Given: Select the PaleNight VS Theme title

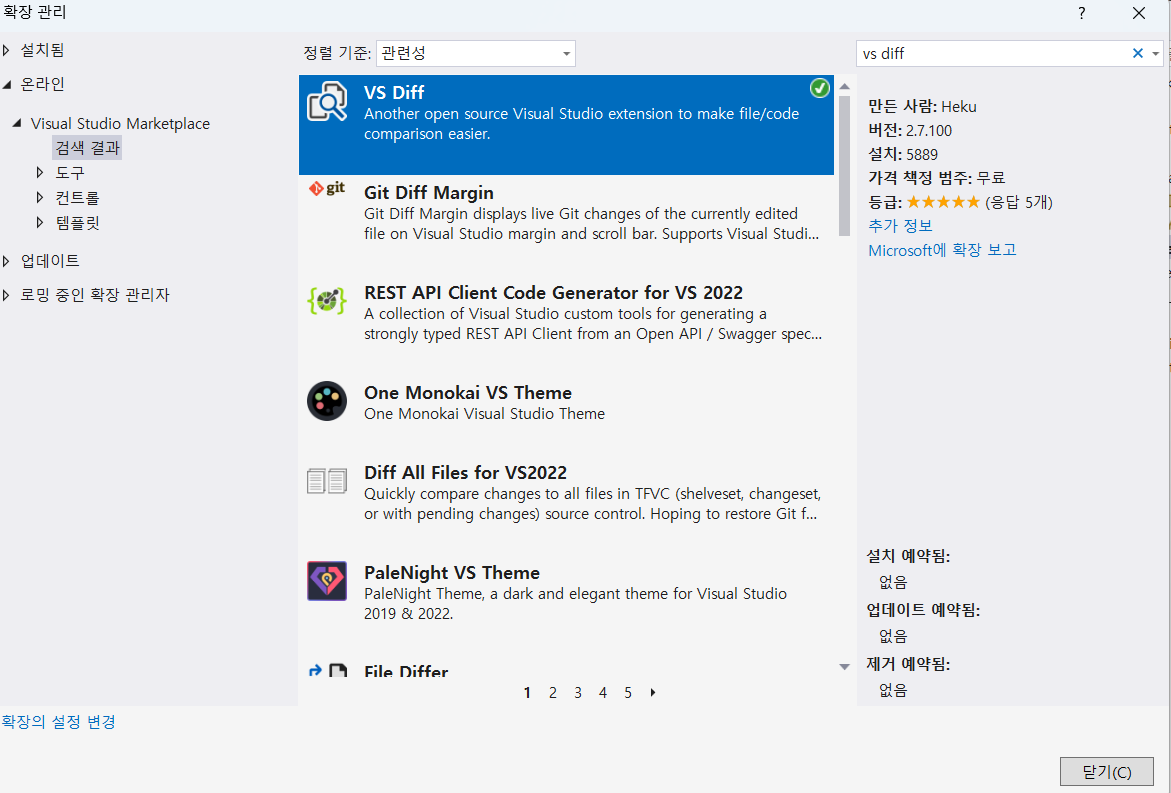Looking at the screenshot, I should click(x=452, y=573).
